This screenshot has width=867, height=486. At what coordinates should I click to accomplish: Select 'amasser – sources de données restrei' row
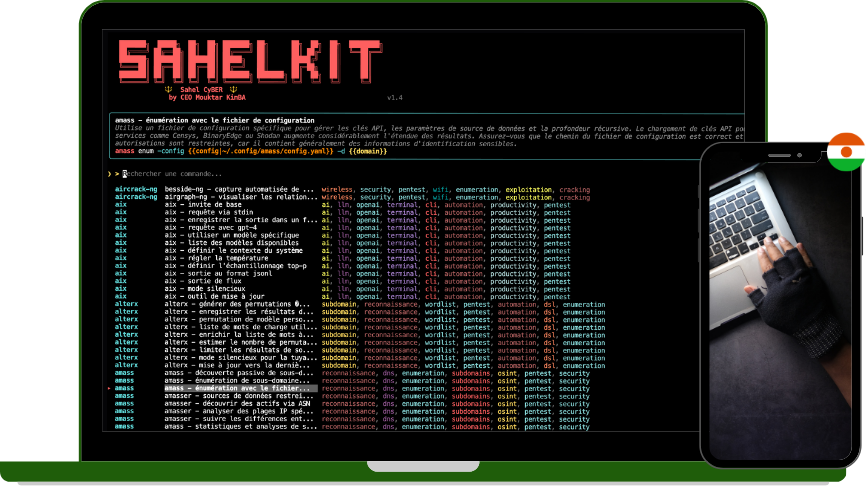point(352,396)
